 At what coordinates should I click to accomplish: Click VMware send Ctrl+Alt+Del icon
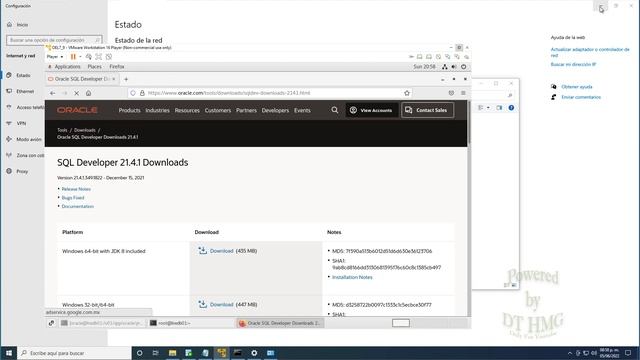click(89, 57)
